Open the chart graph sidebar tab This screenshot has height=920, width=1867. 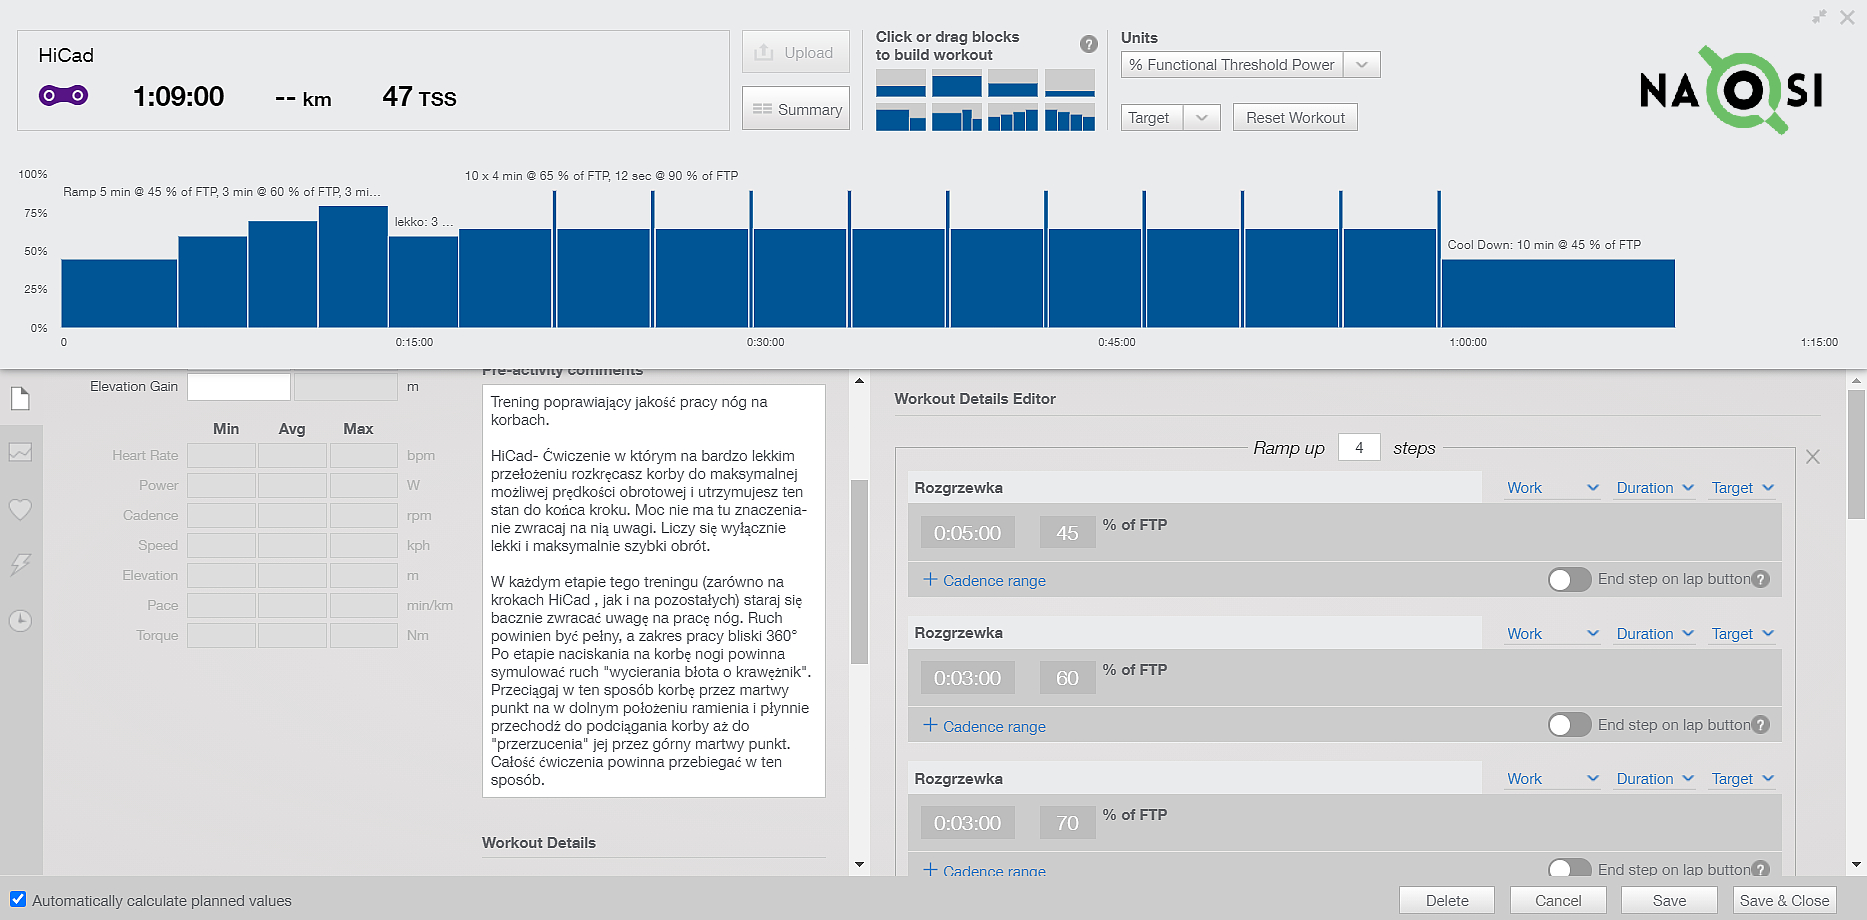(x=20, y=453)
